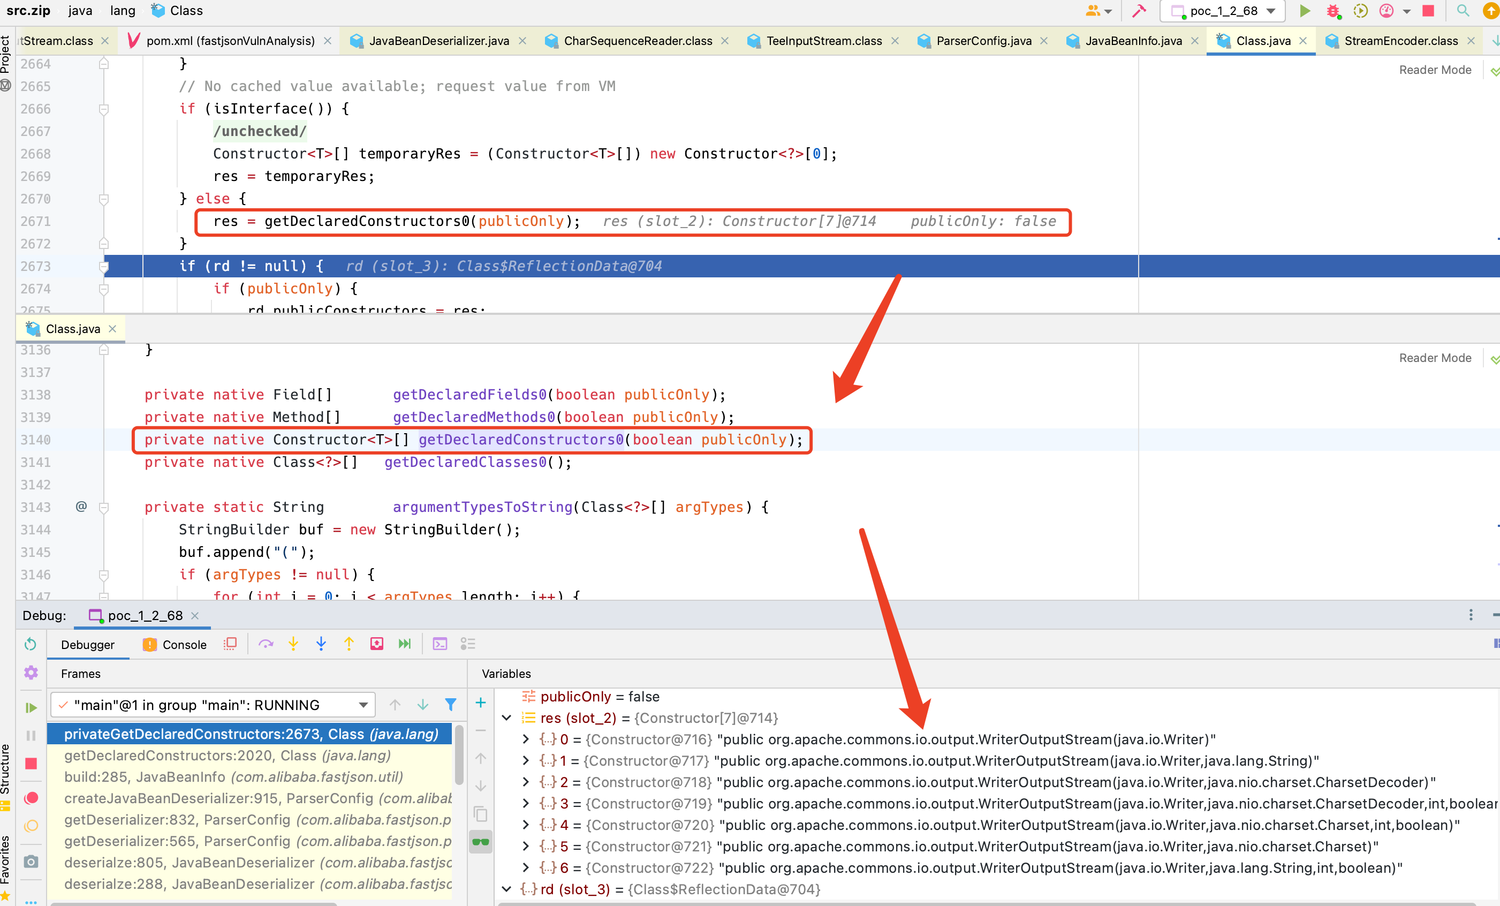Image resolution: width=1500 pixels, height=906 pixels.
Task: Click the thread dump camera icon
Action: [31, 861]
